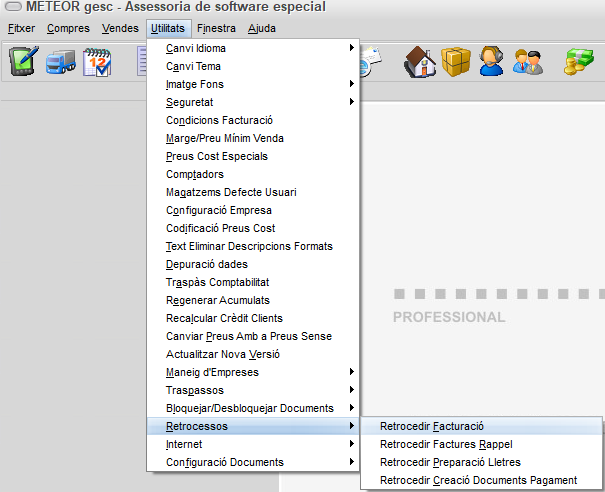605x492 pixels.
Task: Expand Bloquejar/Desbloquejar Documents submenu
Action: point(253,408)
